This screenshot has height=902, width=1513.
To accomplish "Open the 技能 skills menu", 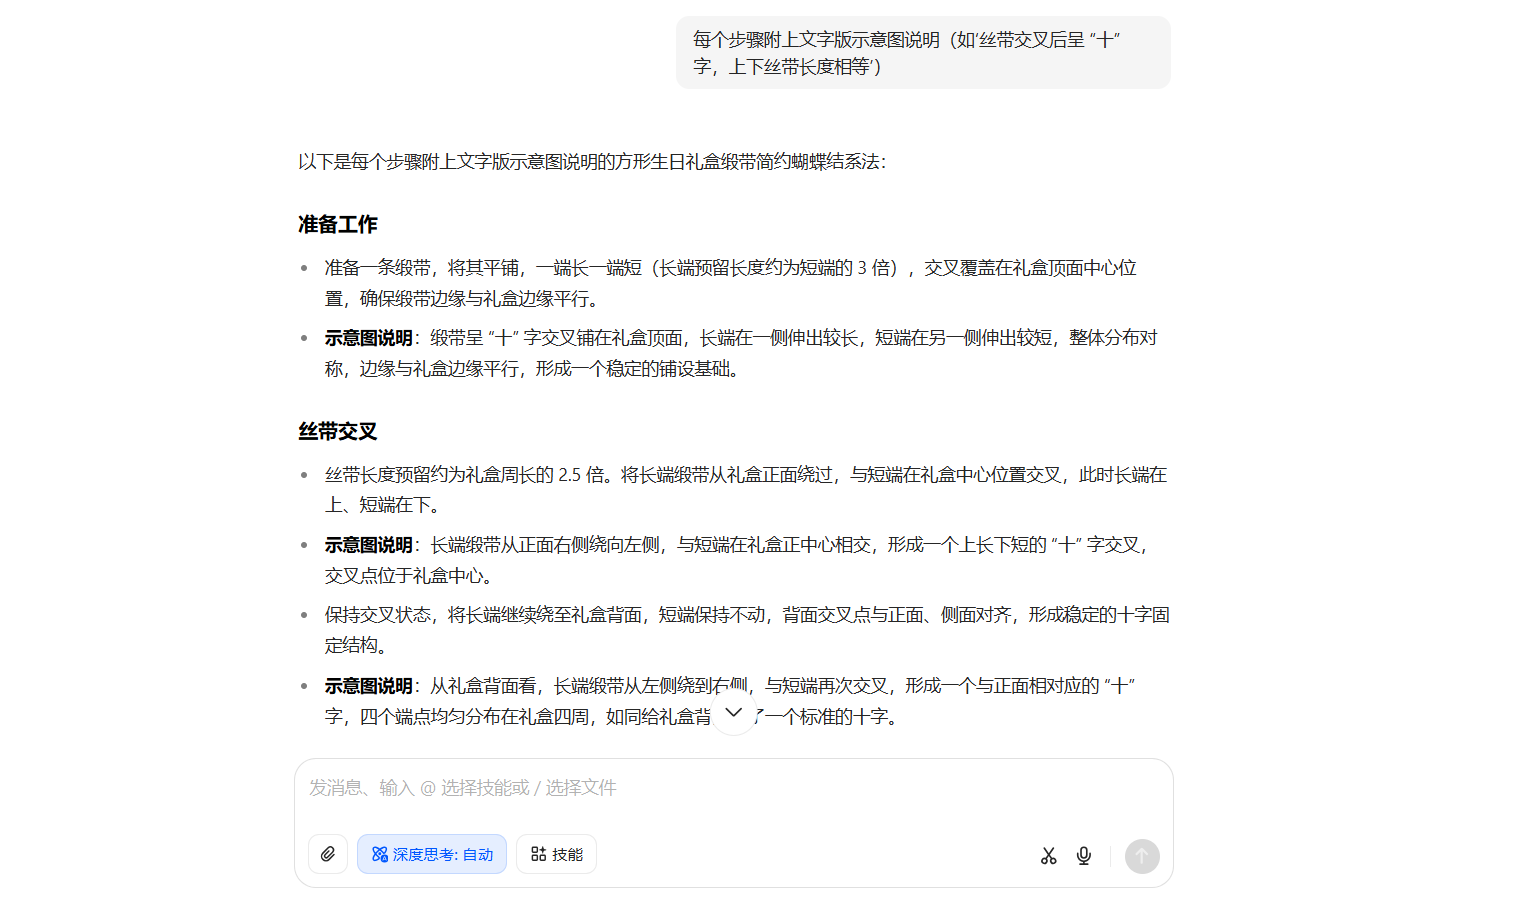I will pyautogui.click(x=556, y=854).
